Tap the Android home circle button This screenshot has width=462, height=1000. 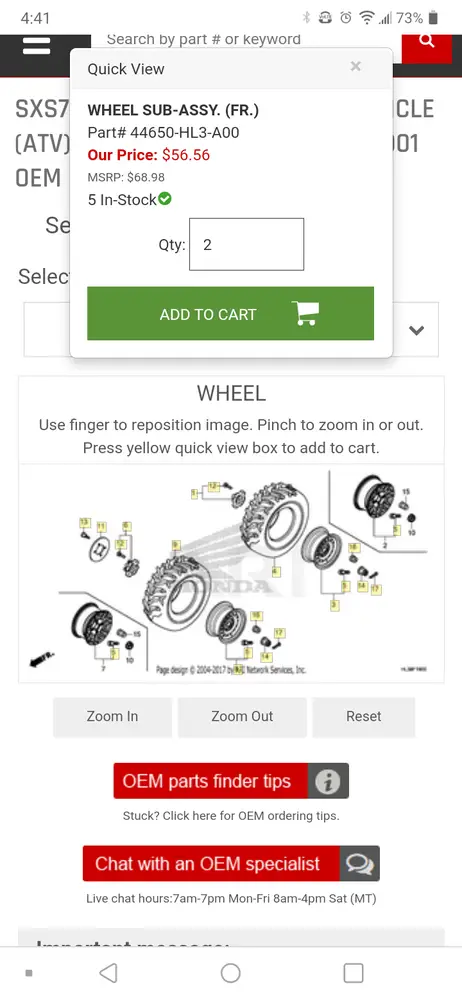pyautogui.click(x=230, y=973)
